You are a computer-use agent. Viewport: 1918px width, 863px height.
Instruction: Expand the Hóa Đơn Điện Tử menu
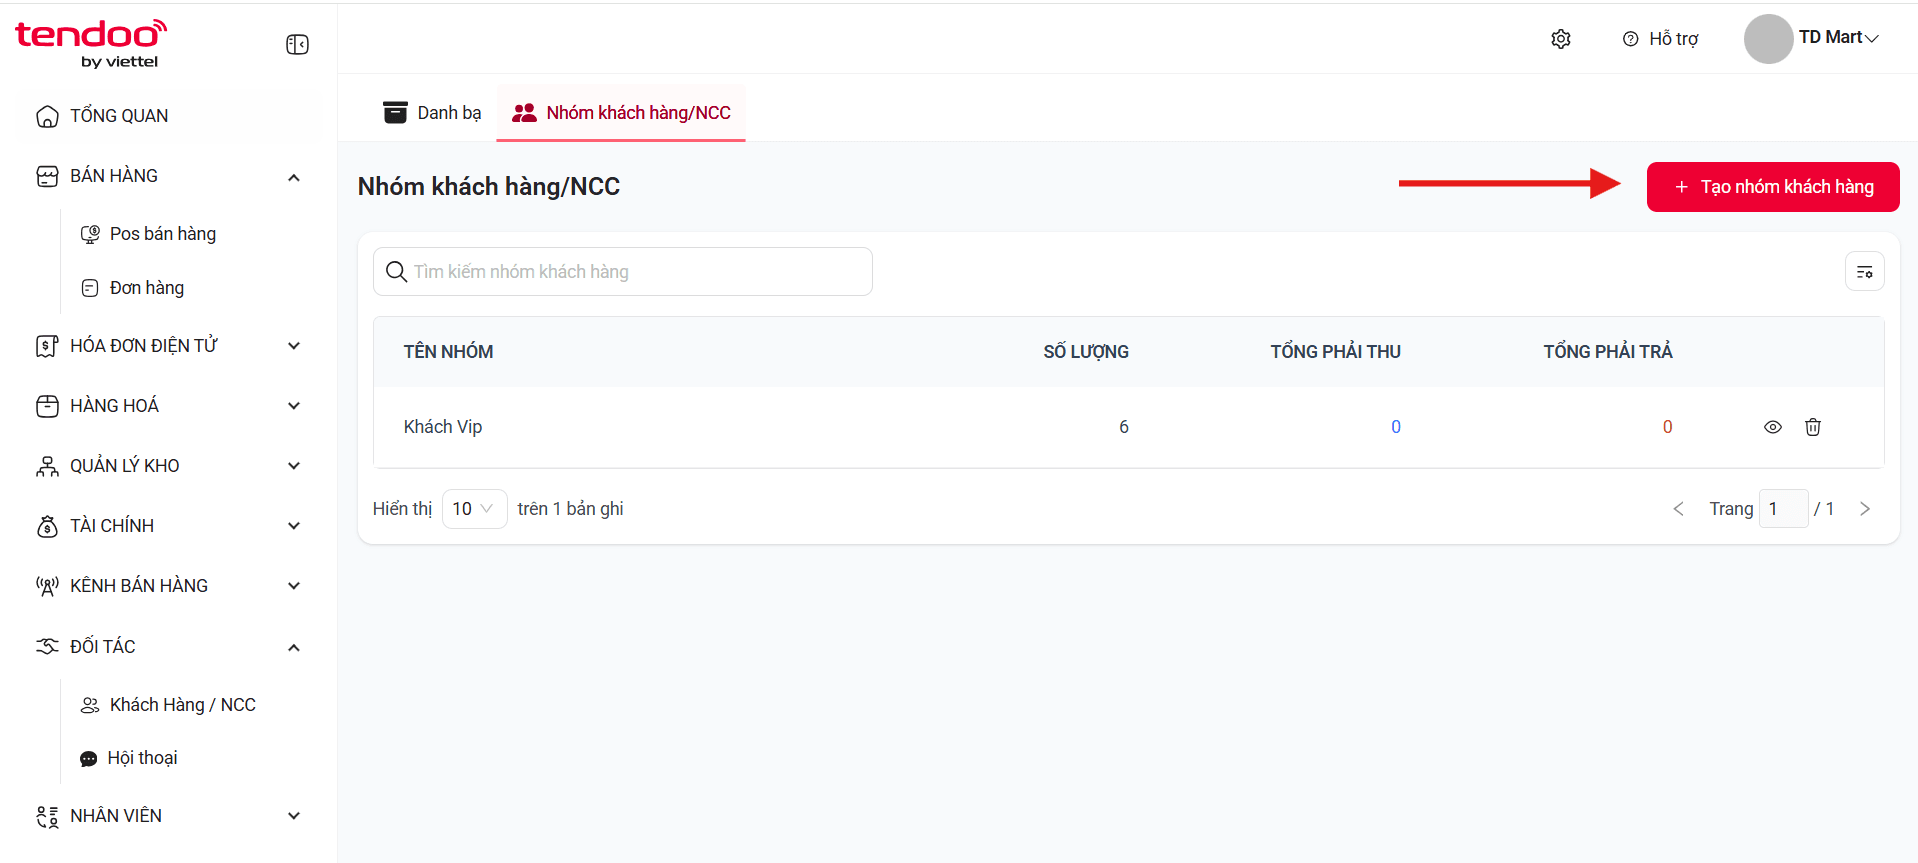click(168, 346)
